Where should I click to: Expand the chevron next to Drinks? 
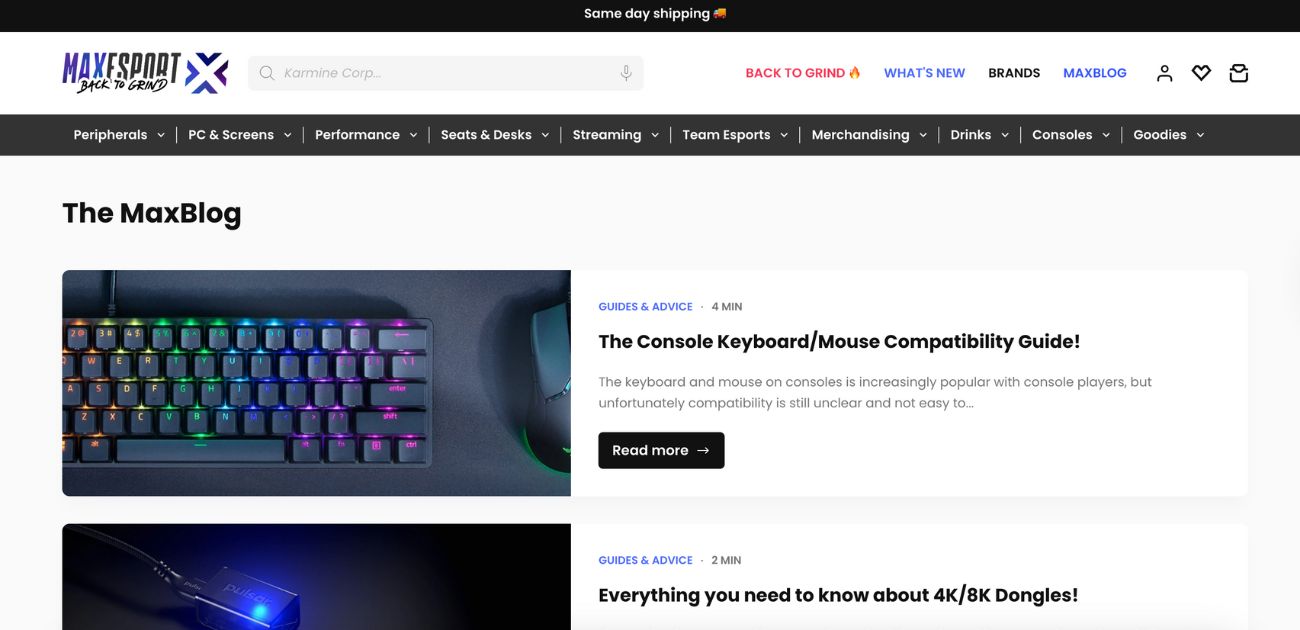click(1005, 135)
